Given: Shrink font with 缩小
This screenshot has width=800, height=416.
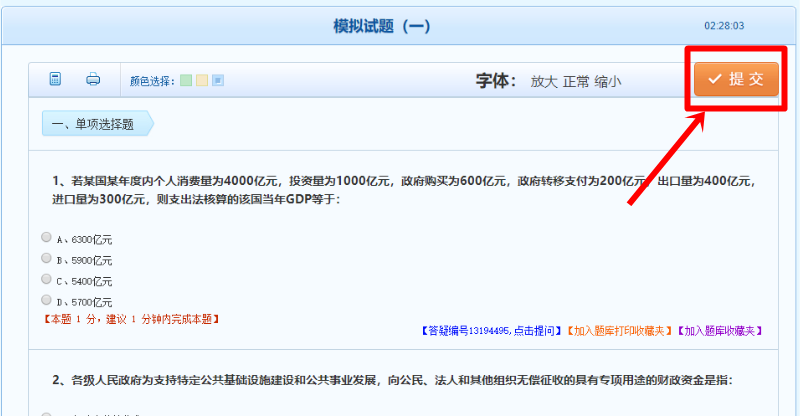Looking at the screenshot, I should click(608, 82).
